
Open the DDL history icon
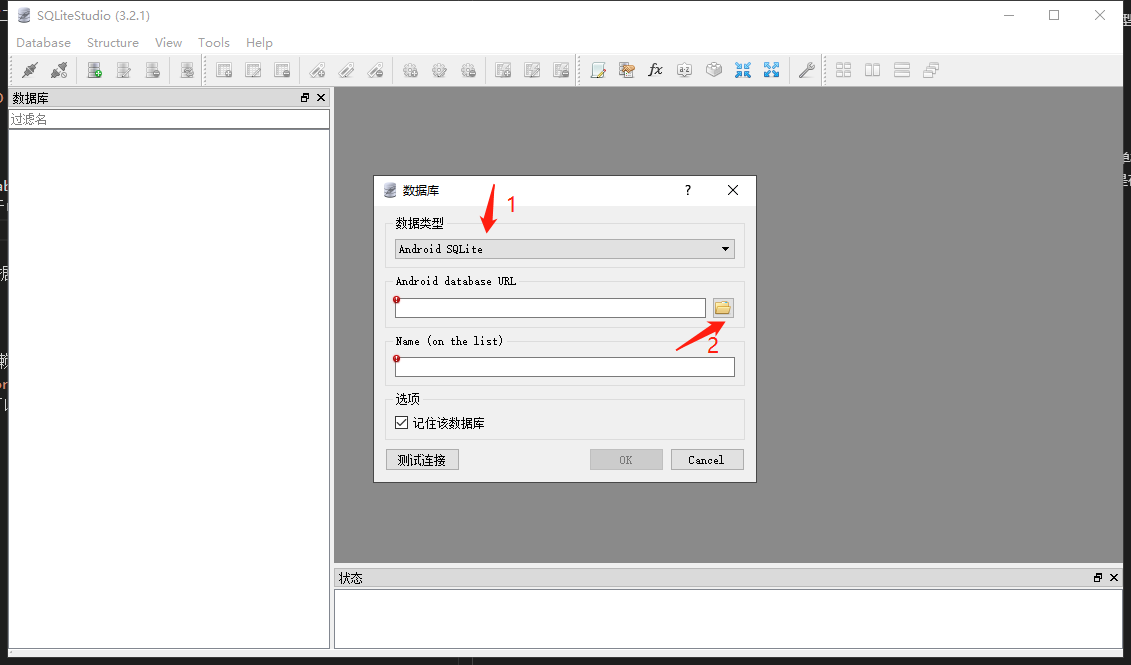pyautogui.click(x=627, y=70)
